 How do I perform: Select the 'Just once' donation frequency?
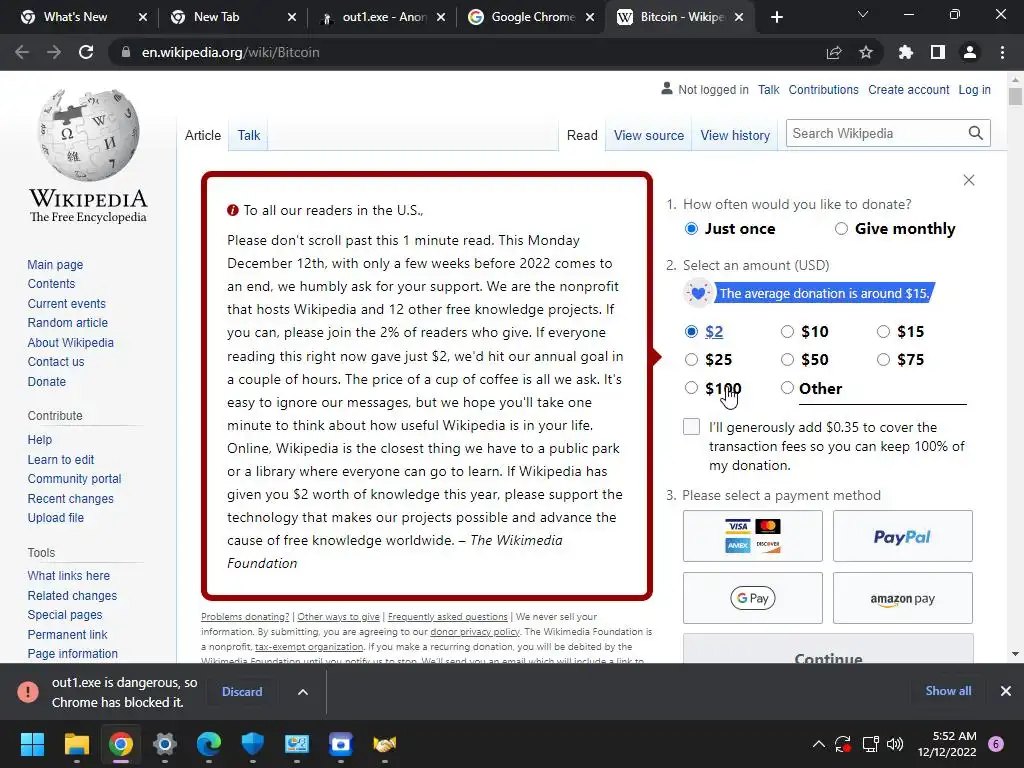pyautogui.click(x=691, y=229)
